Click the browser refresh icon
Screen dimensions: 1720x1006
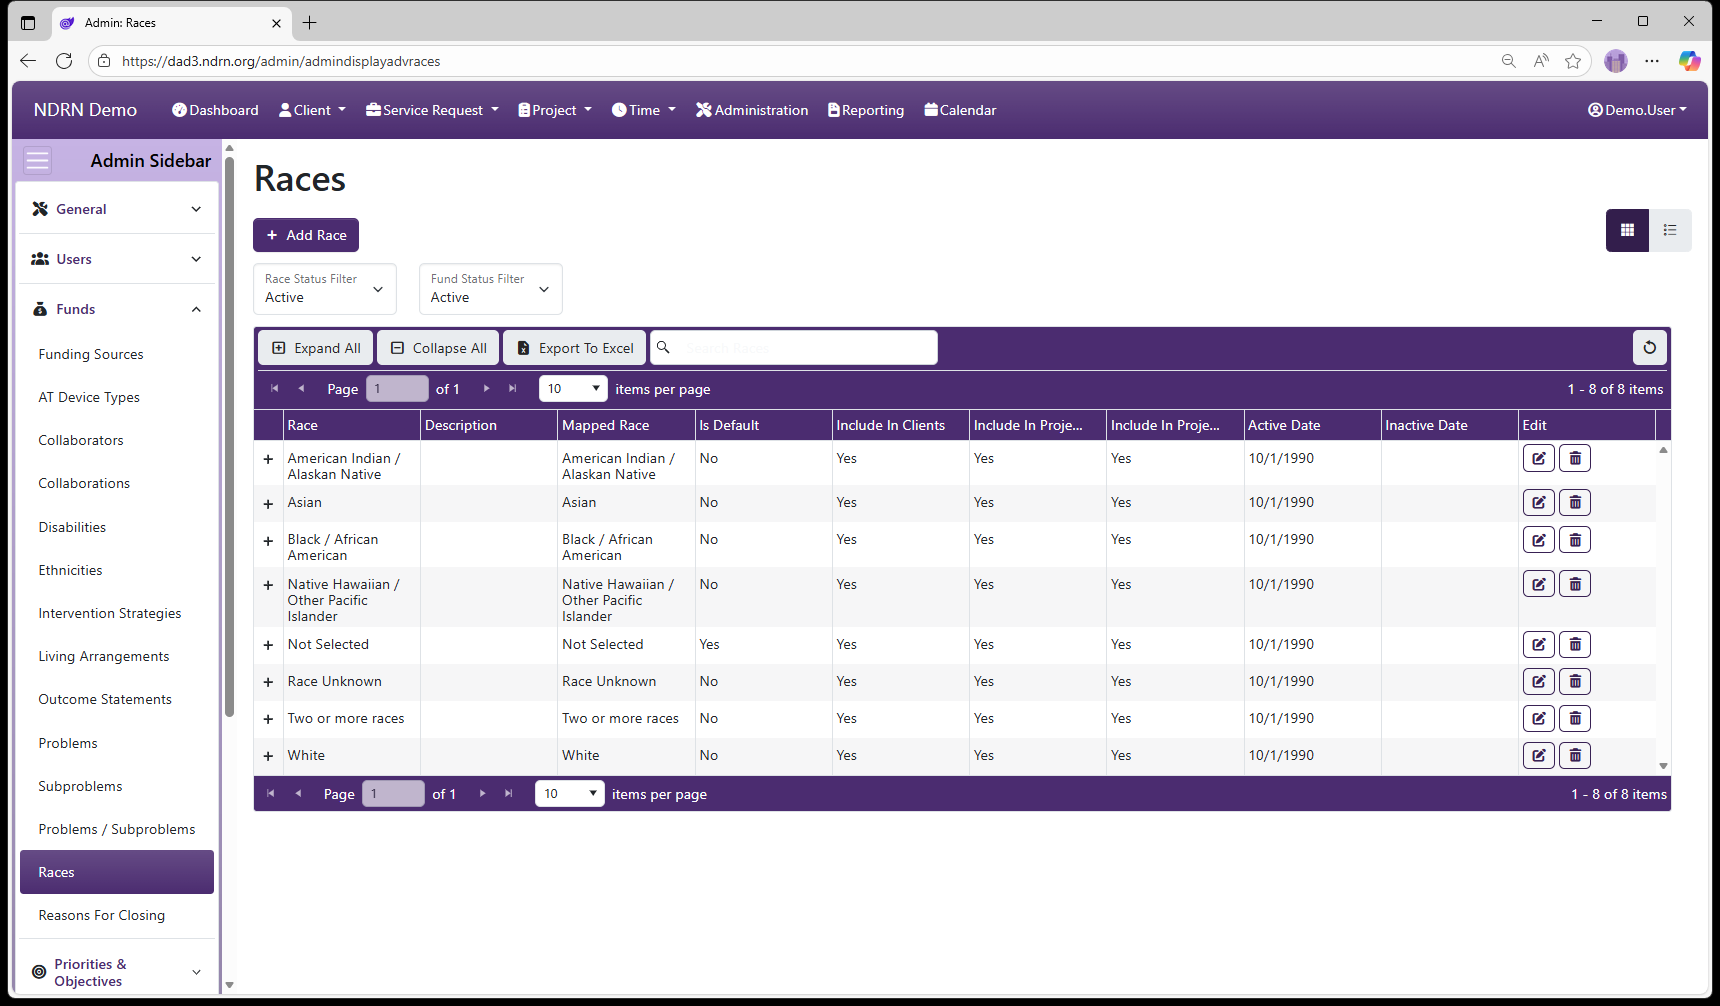point(64,61)
